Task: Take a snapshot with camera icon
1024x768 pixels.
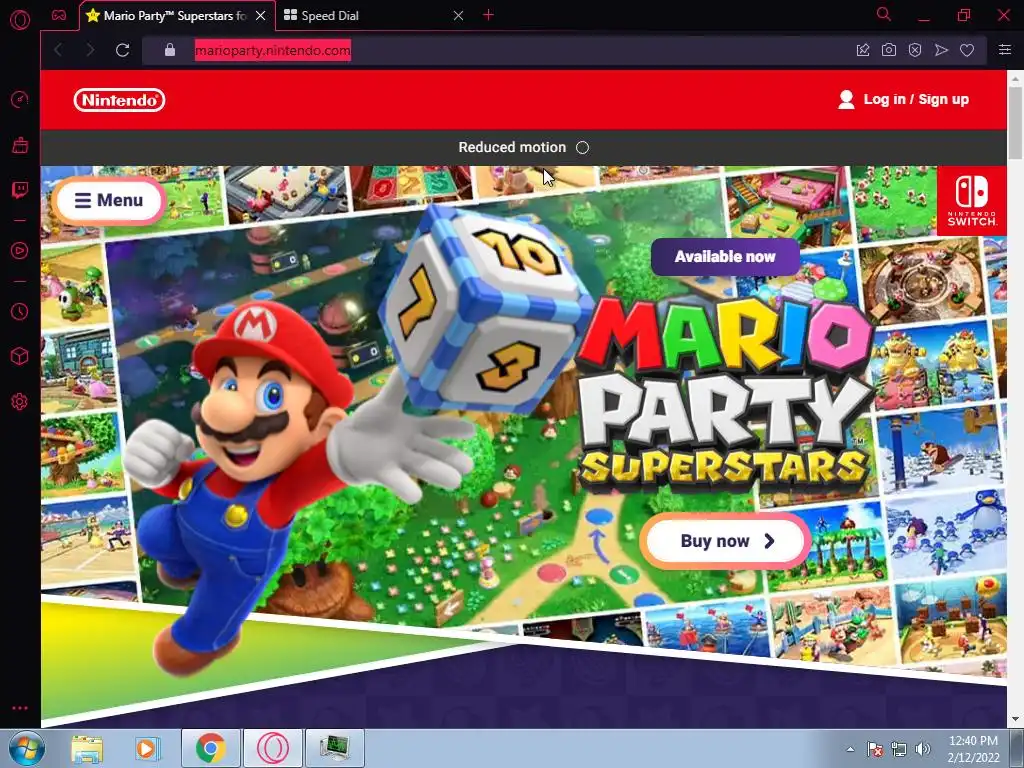Action: tap(889, 50)
